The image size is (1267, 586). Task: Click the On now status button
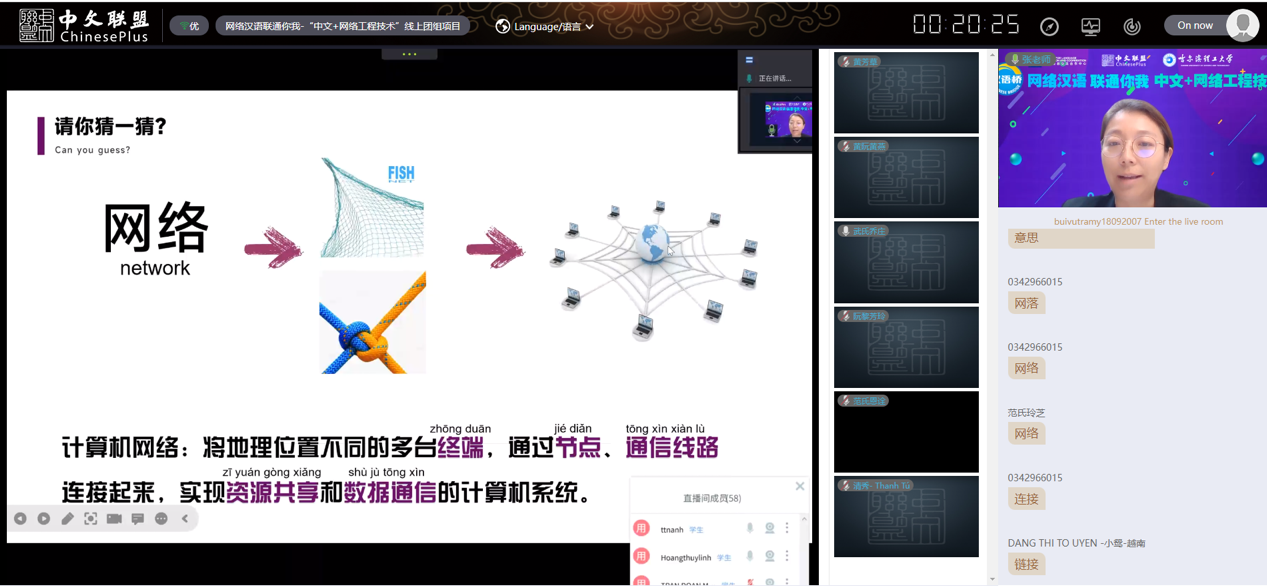1195,25
